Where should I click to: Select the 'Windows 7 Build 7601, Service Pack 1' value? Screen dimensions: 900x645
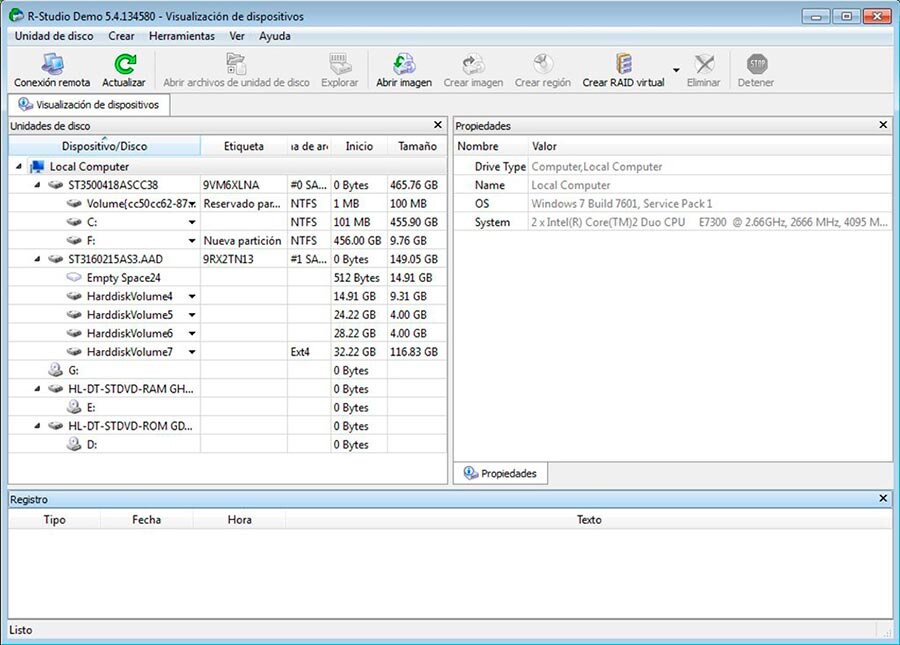pyautogui.click(x=622, y=204)
